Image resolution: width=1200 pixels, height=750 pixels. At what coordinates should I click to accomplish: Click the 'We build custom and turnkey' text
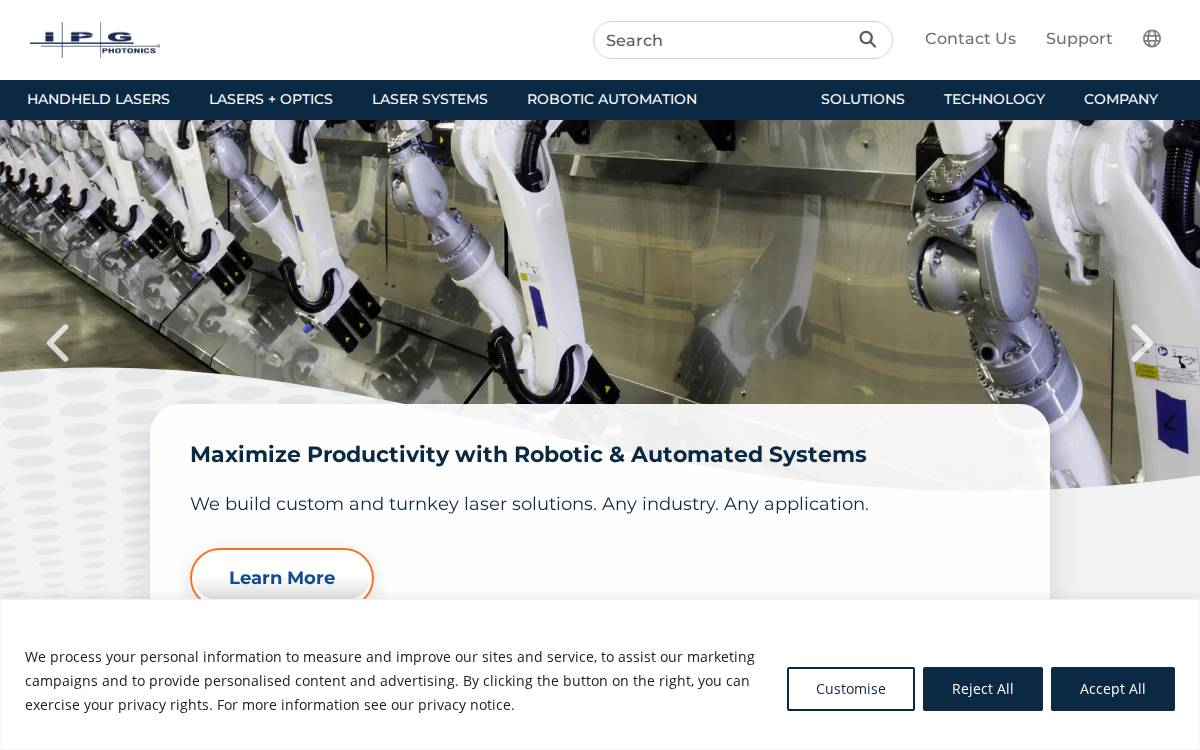pos(529,504)
